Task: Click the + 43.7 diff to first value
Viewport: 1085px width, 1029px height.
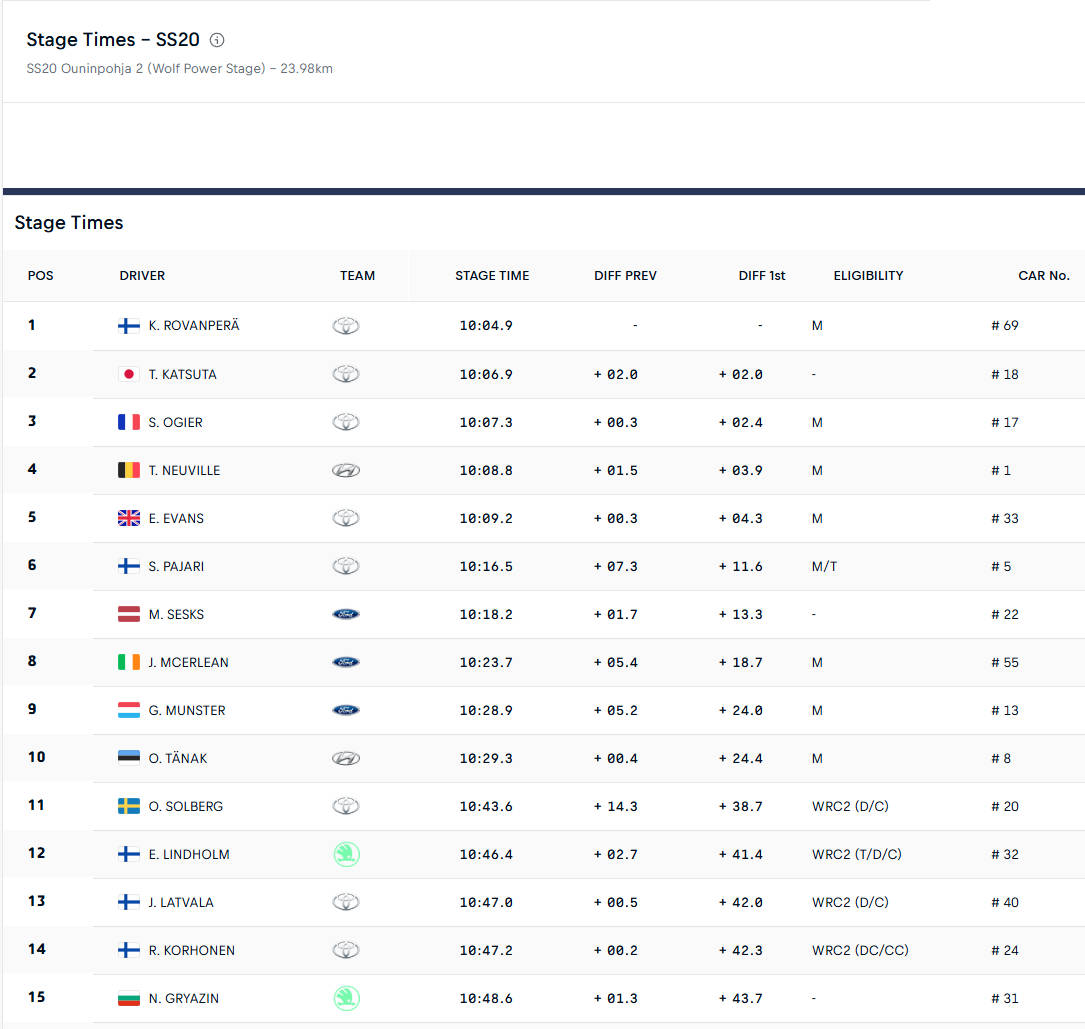Action: click(740, 999)
